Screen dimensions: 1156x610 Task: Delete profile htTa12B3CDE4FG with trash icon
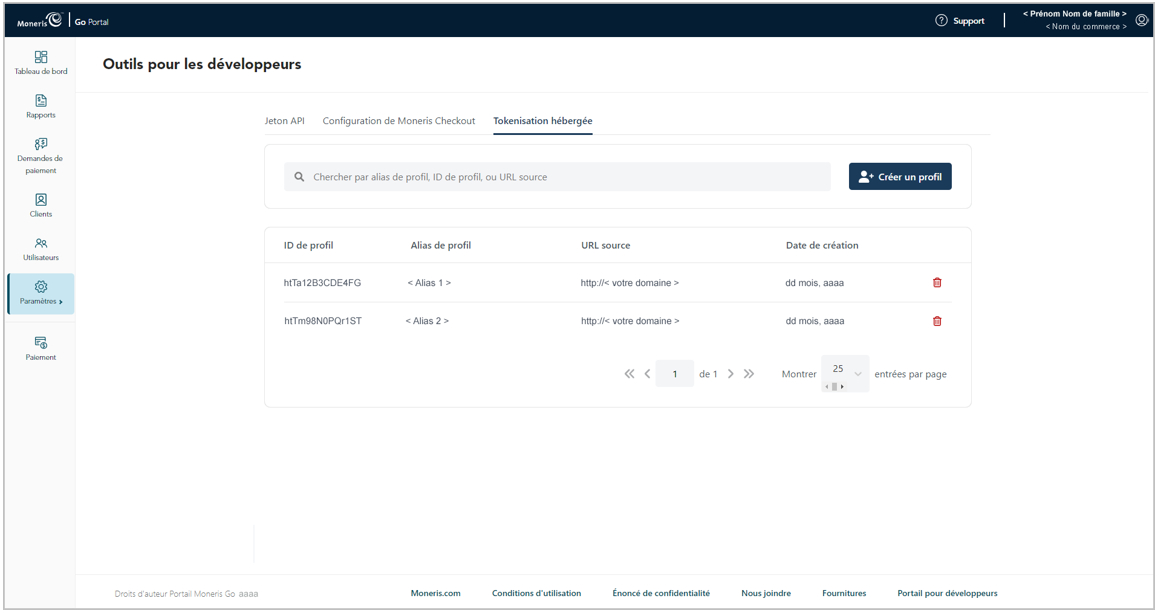[937, 283]
